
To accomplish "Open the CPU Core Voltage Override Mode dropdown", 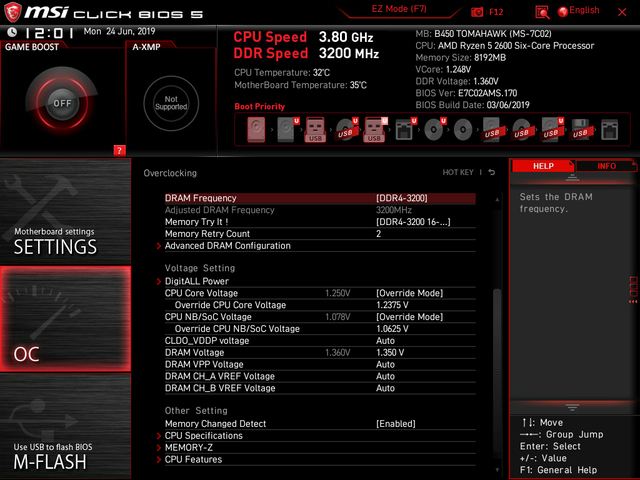I will [409, 293].
